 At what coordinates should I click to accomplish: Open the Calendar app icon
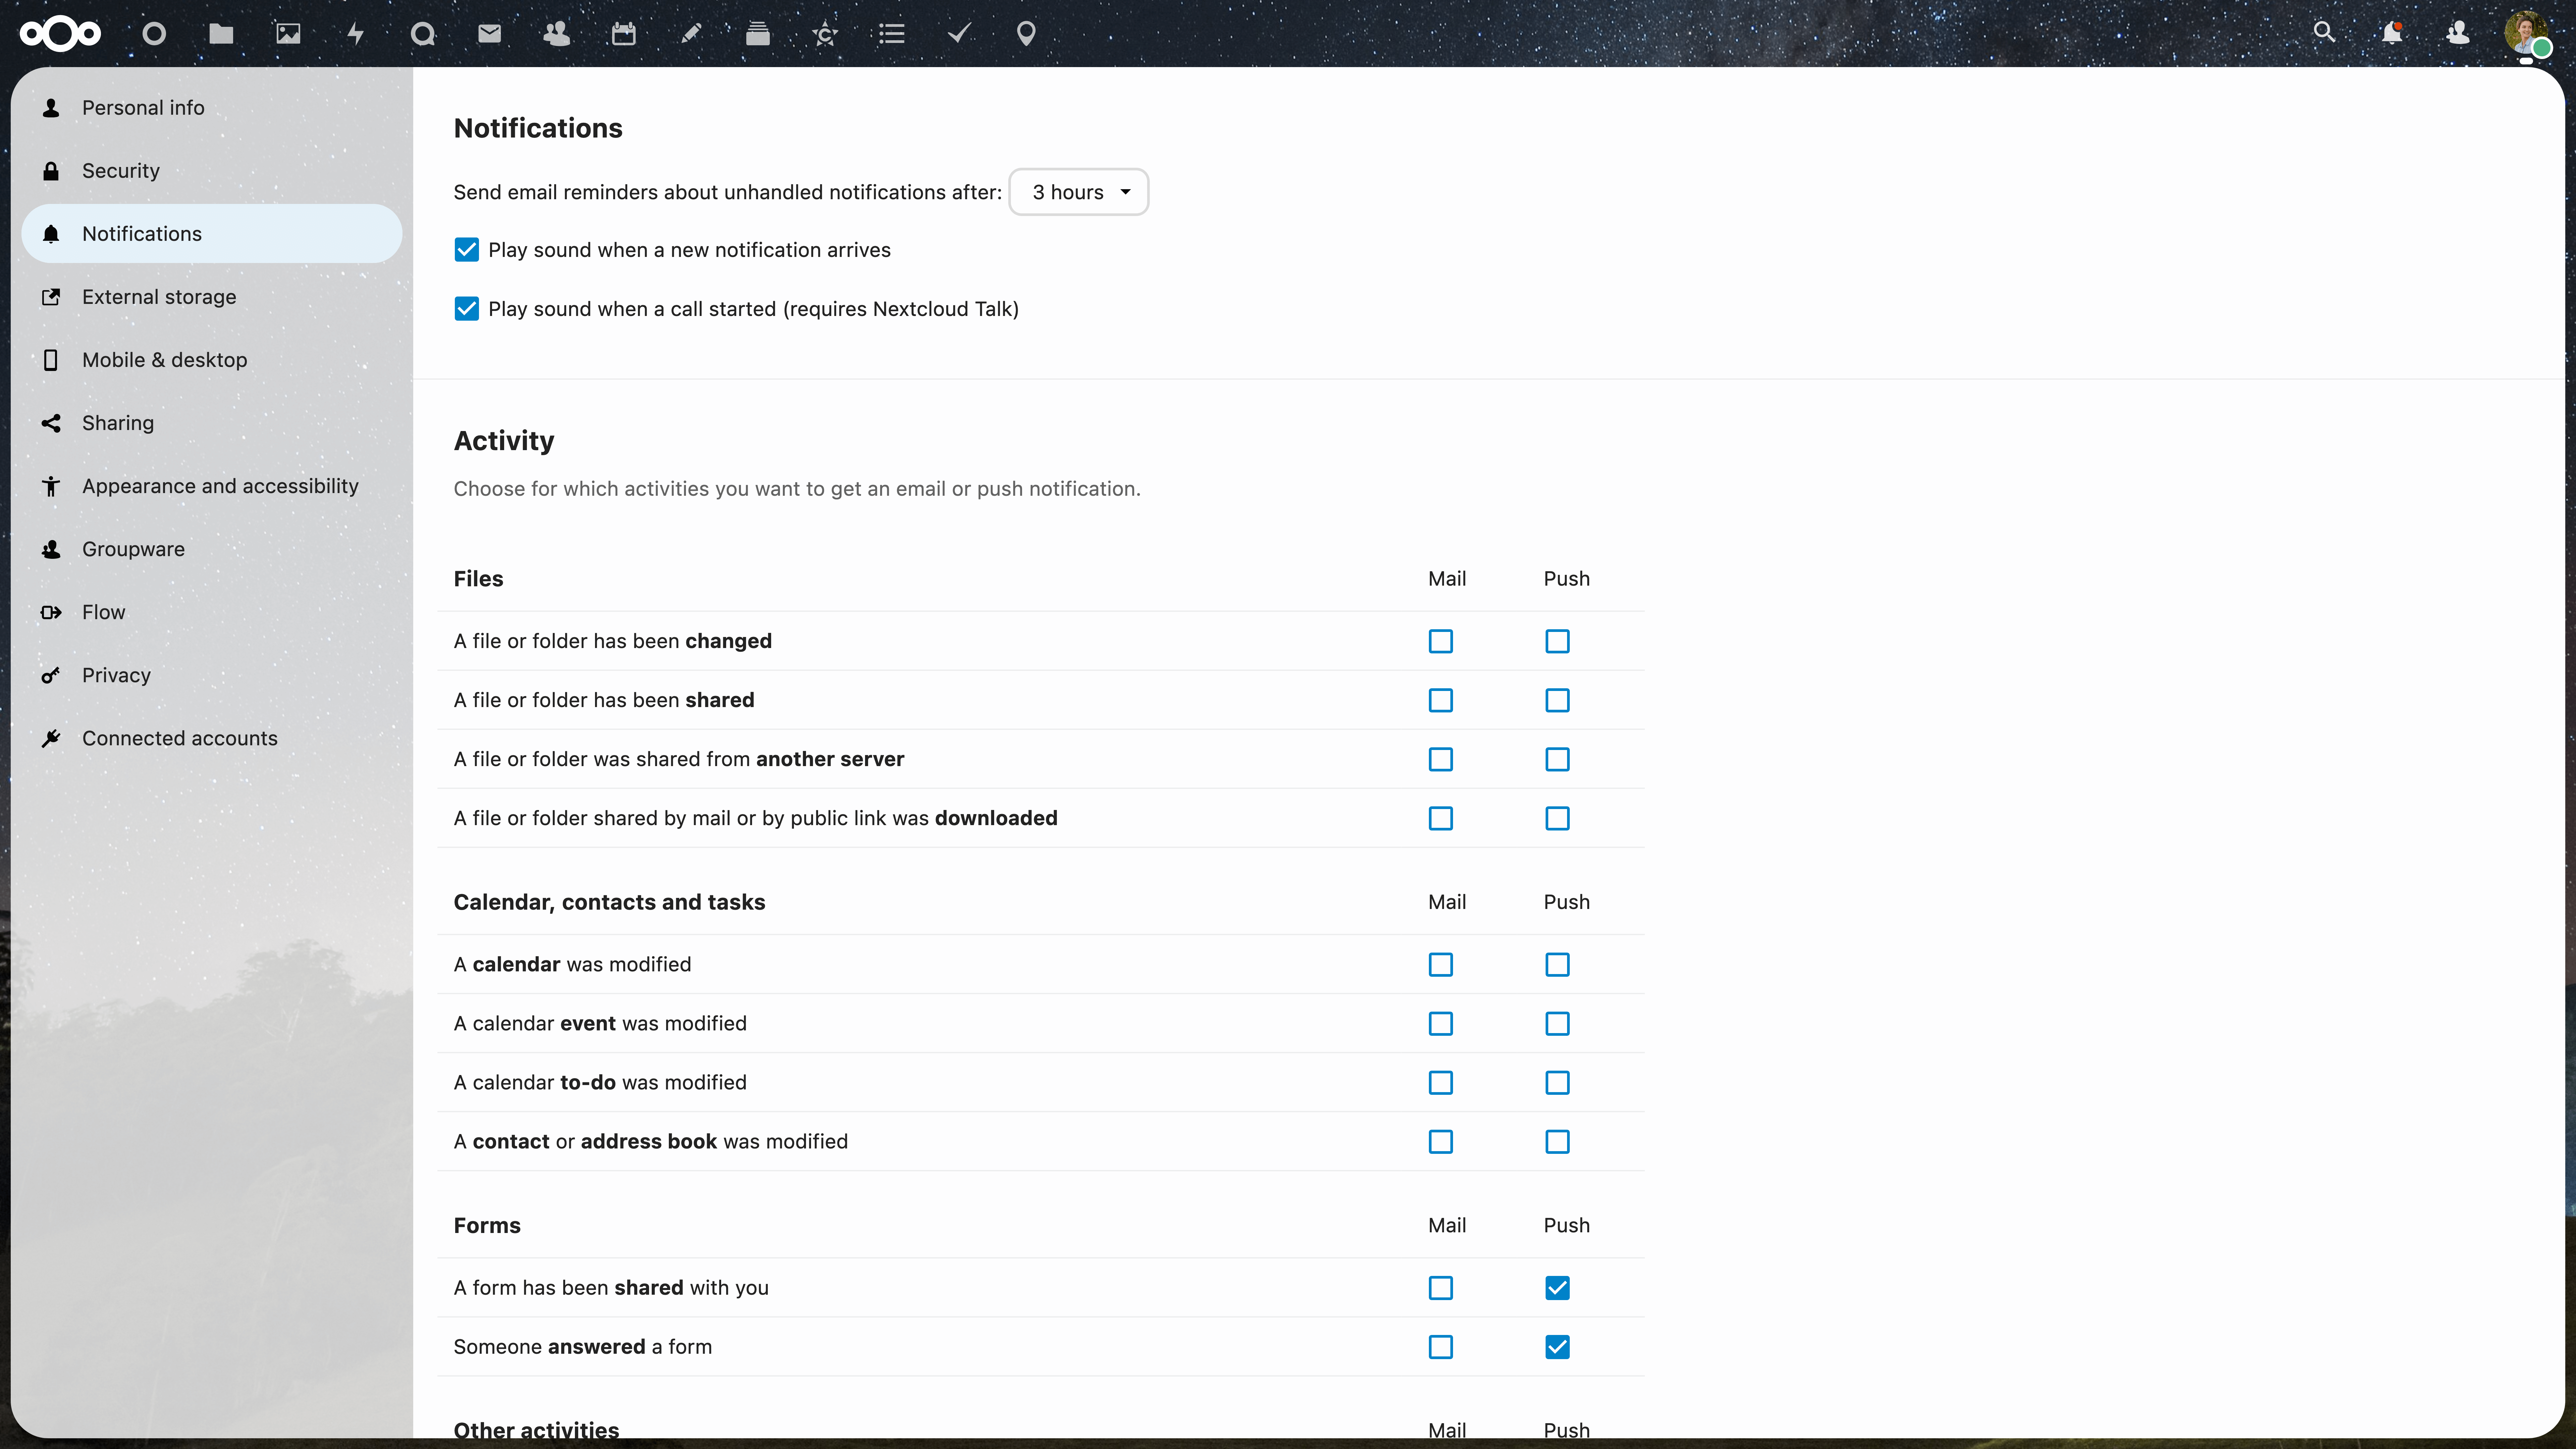coord(624,34)
